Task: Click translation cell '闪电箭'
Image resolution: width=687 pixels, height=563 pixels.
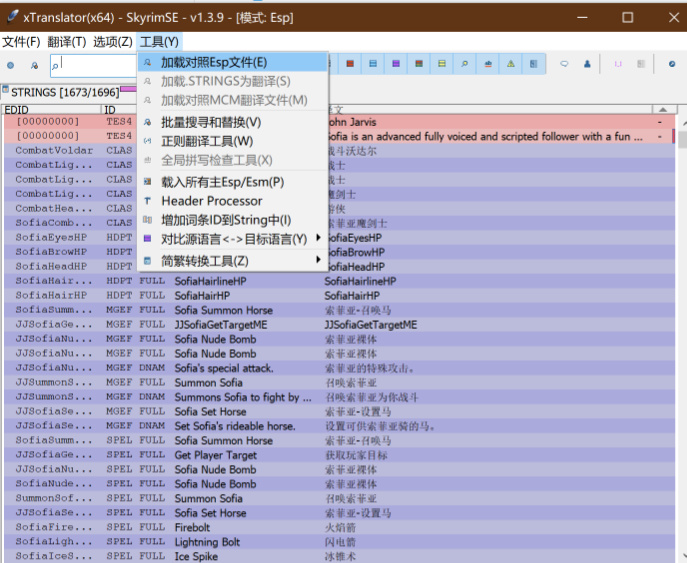Action: point(340,542)
